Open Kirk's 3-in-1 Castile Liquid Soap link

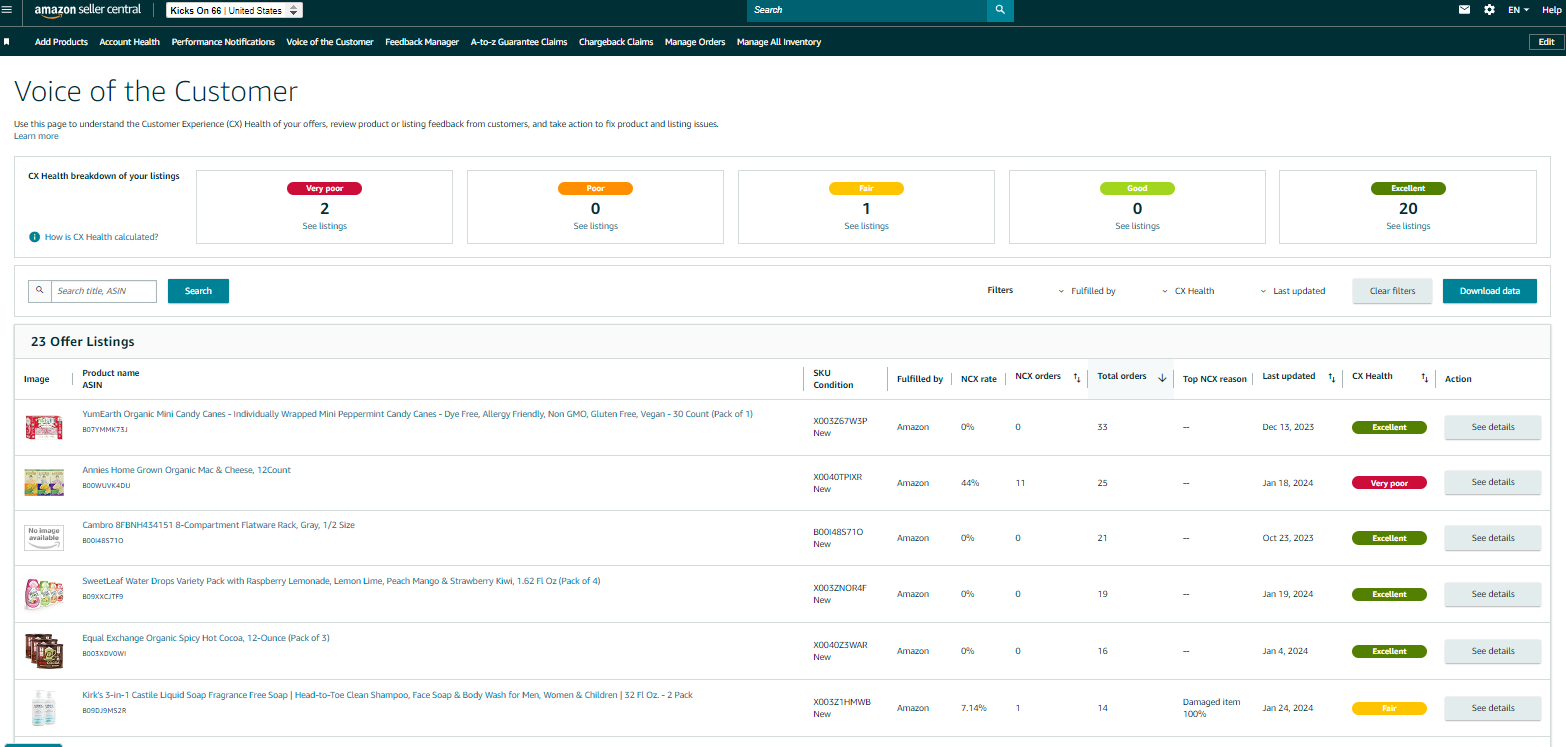click(387, 695)
